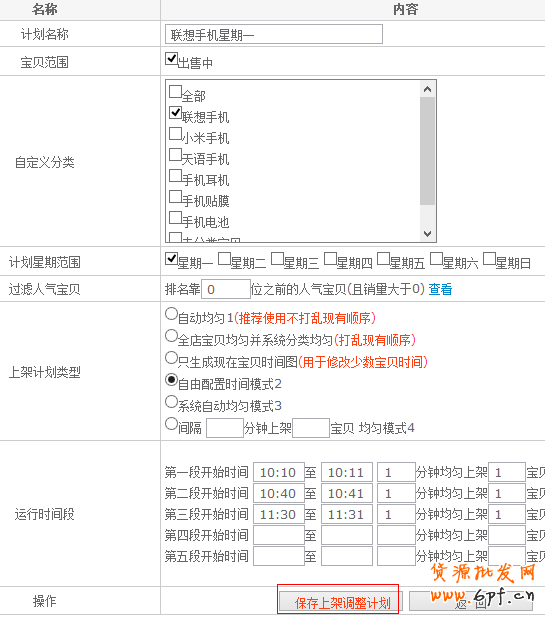Click the 第五段 end time field
This screenshot has width=545, height=617.
click(x=347, y=556)
